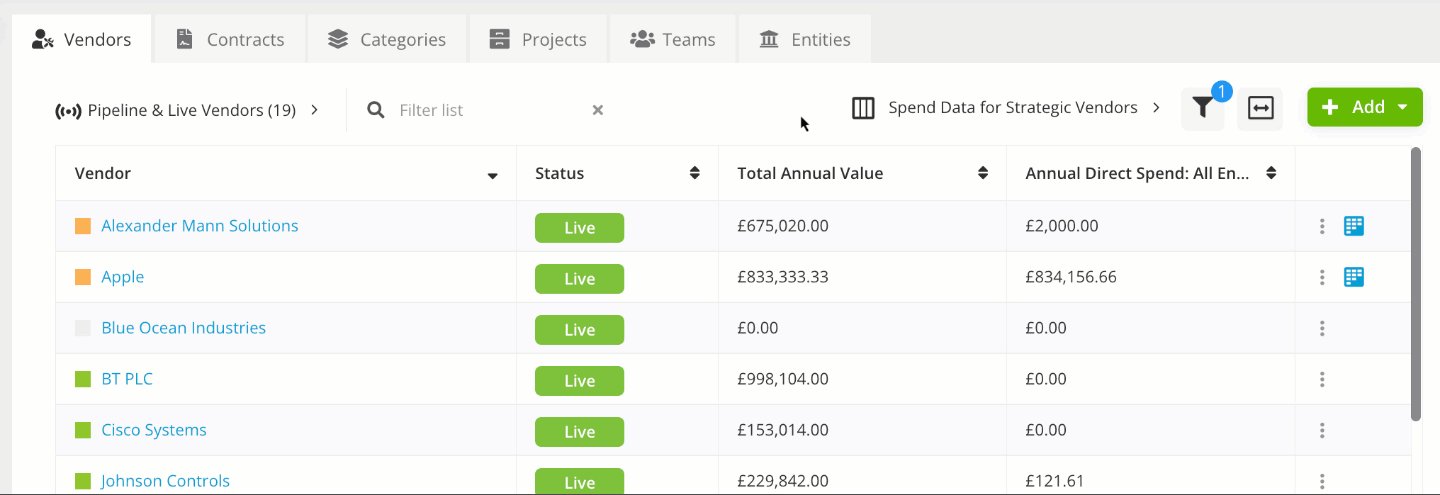This screenshot has height=495, width=1440.
Task: Open spreadsheet icon in Apple row
Action: 1354,277
